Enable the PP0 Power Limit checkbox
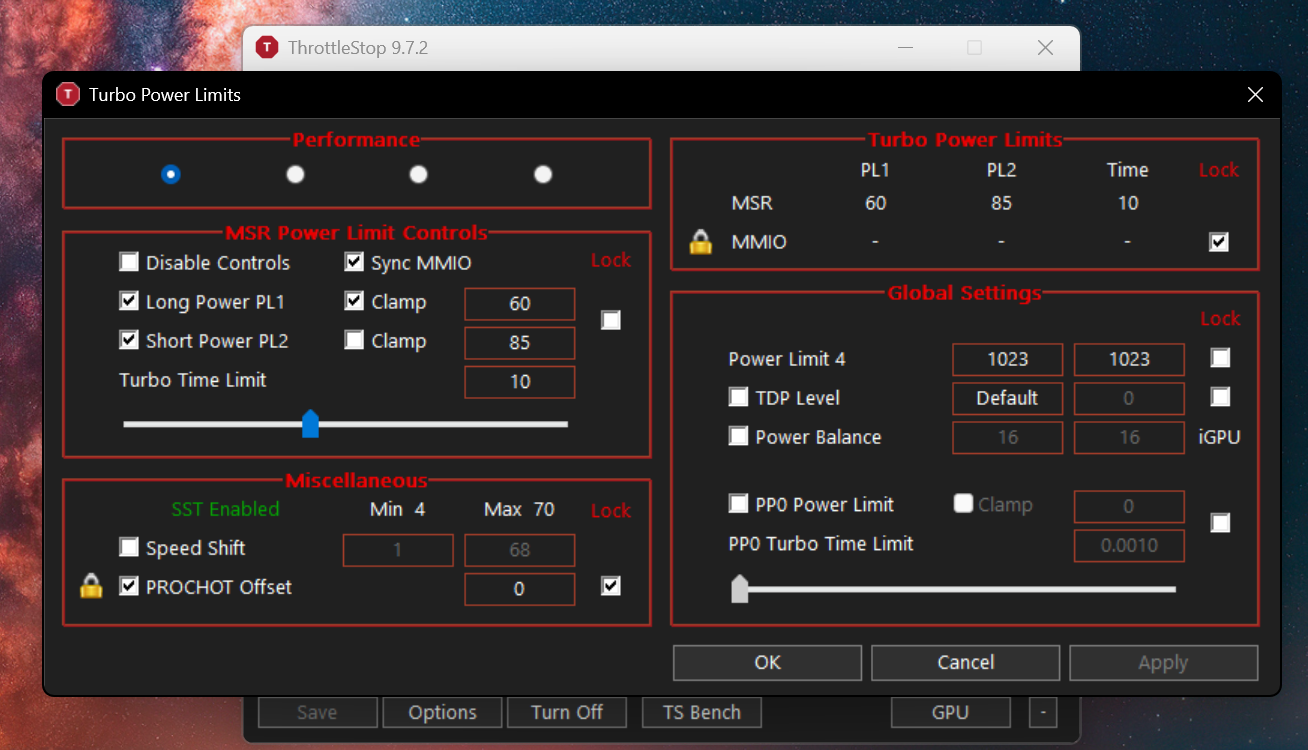 [x=738, y=504]
